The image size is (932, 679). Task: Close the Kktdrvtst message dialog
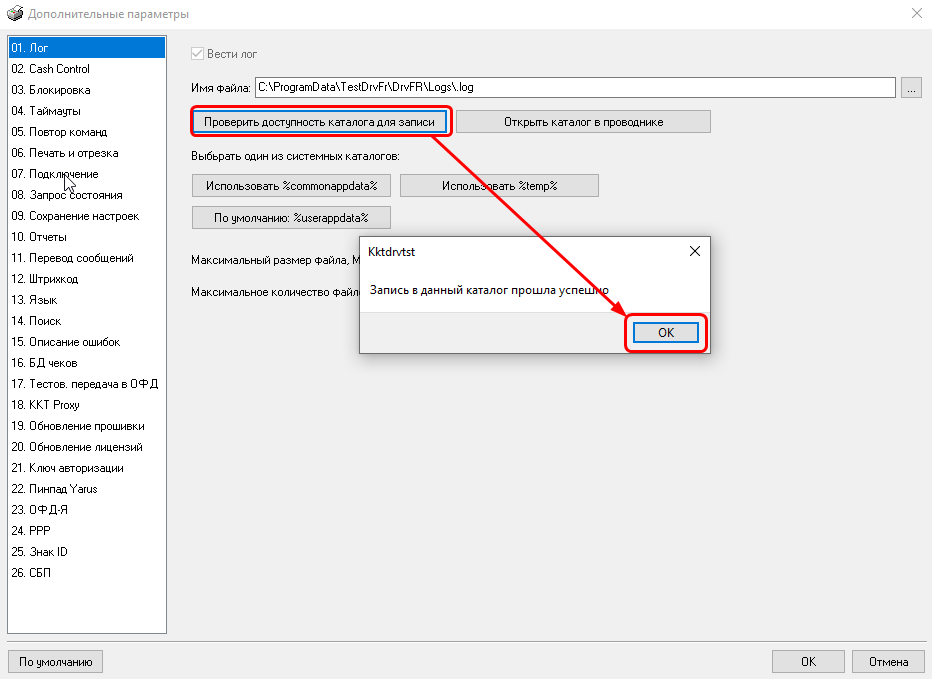point(695,252)
